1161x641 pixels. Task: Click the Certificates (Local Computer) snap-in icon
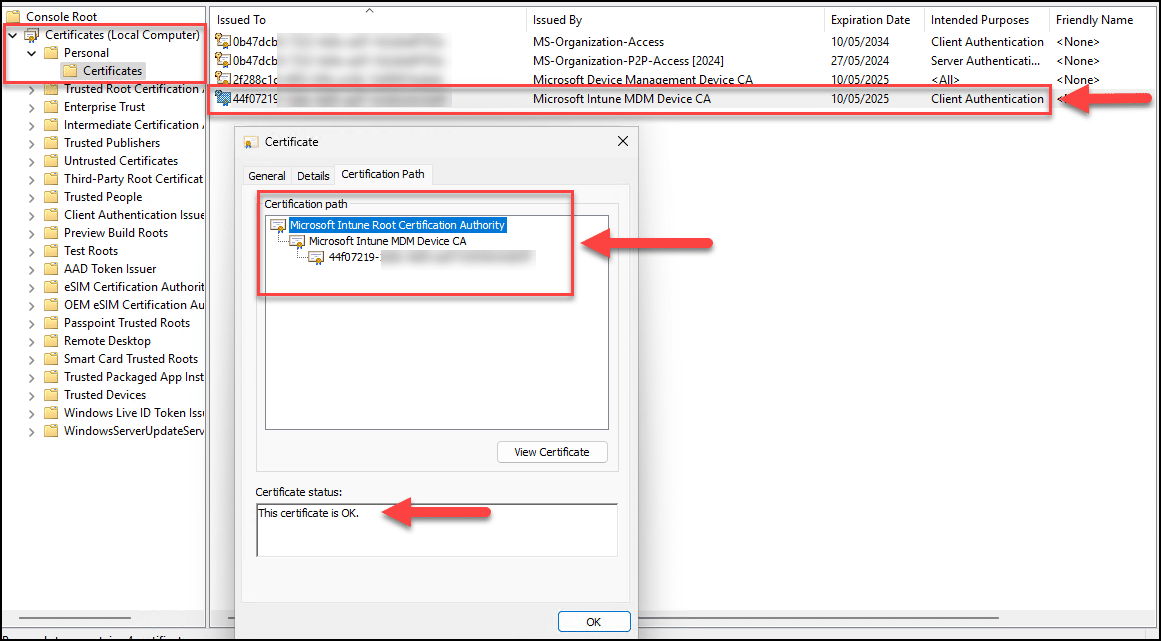coord(32,35)
